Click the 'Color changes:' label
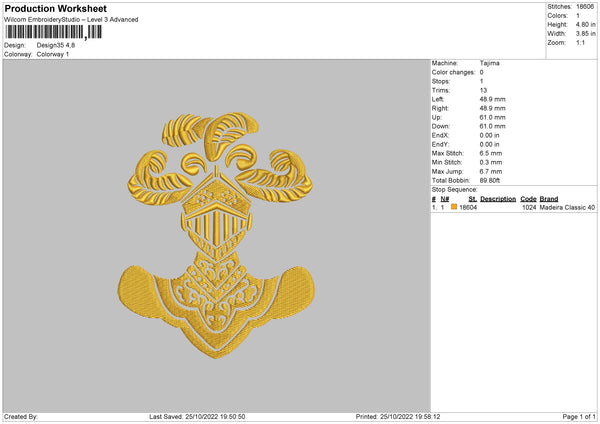Screen dimensions: 600x424 (453, 72)
